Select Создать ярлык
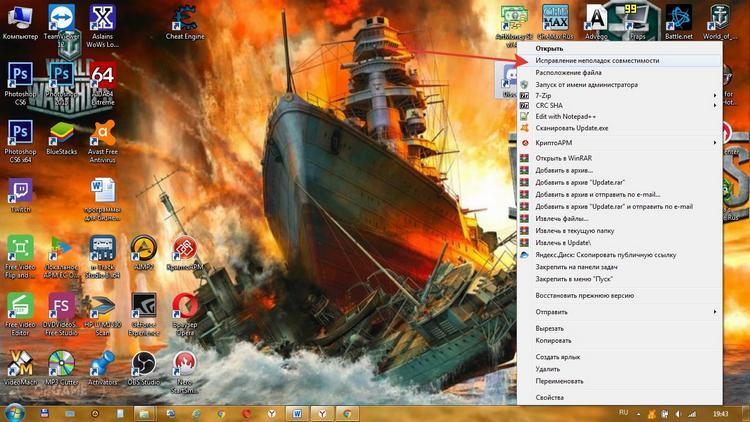The image size is (750, 422). tap(620, 357)
